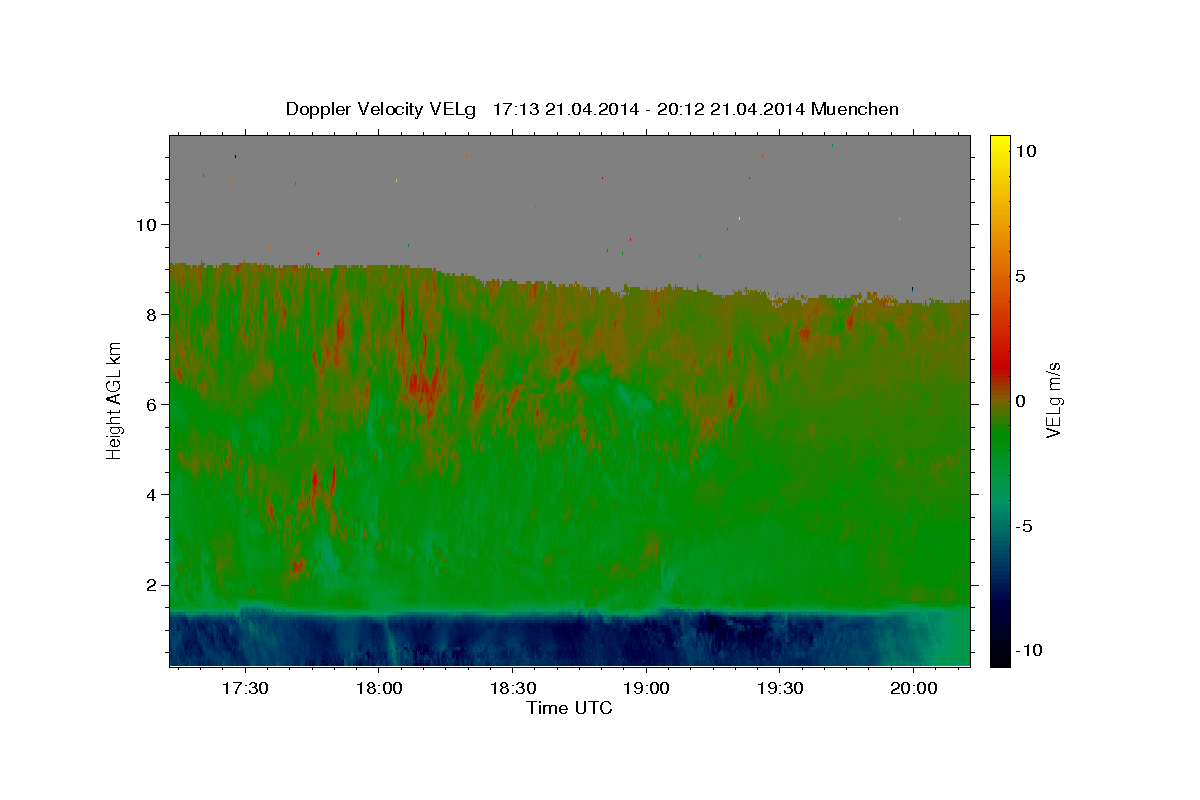This screenshot has width=1200, height=800.
Task: Click the 20:00 time tick label
Action: coord(914,689)
